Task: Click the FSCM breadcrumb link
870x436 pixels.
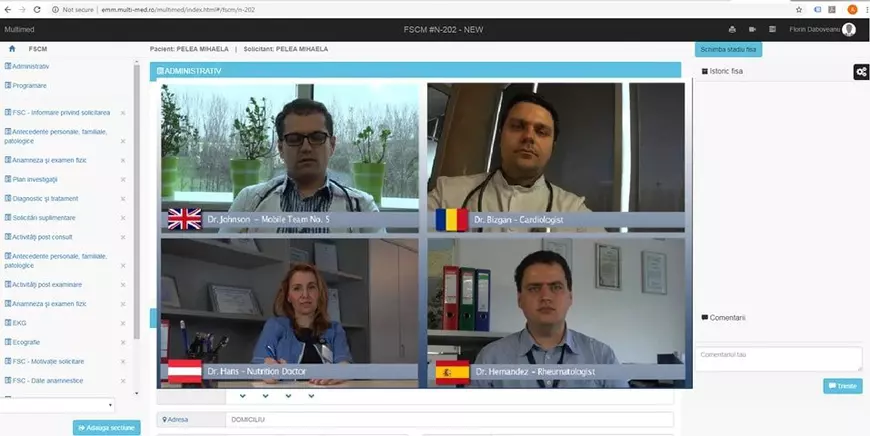Action: pyautogui.click(x=38, y=49)
